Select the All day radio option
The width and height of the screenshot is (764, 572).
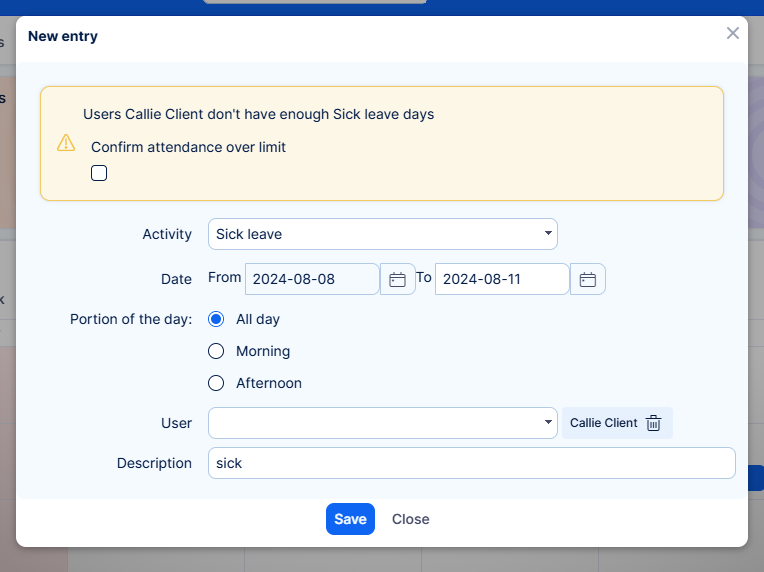tap(215, 319)
